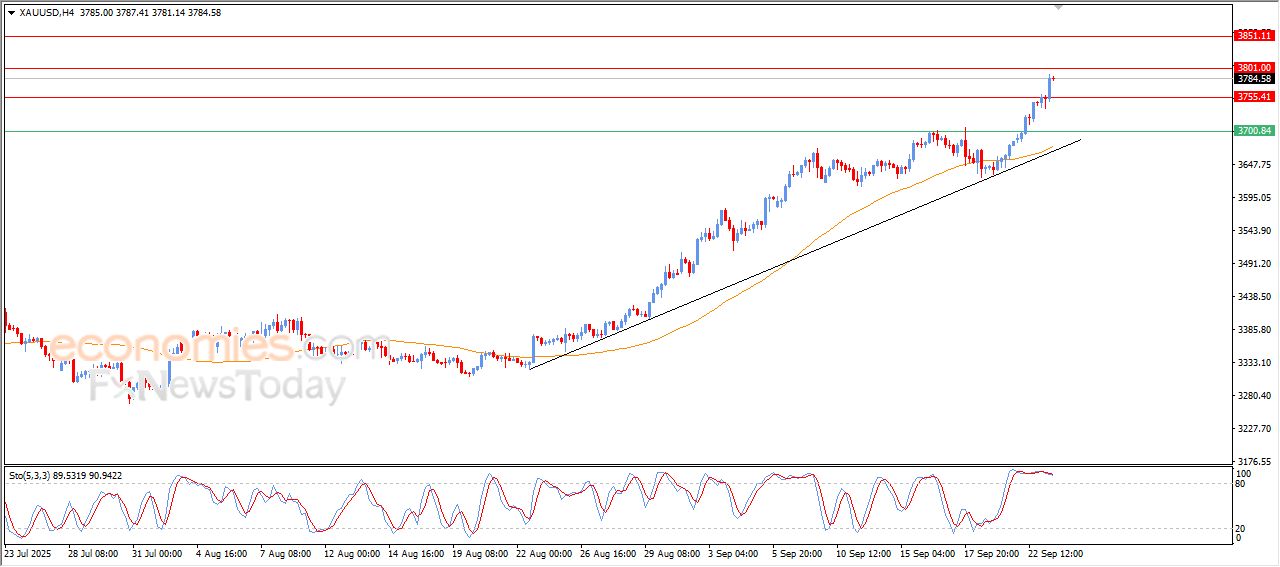Click the 3801.00 resistance price label

(1254, 68)
